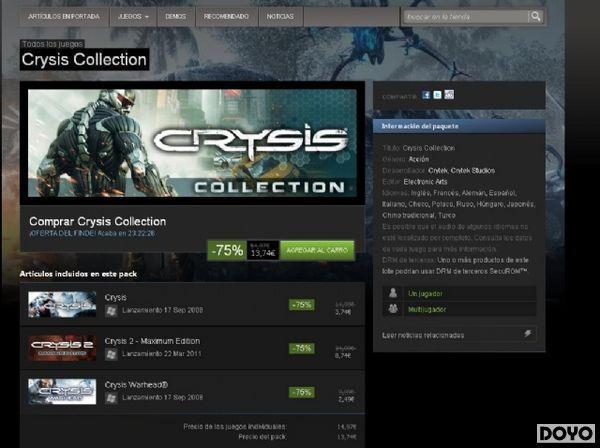Click Windows icon under Crysis Warhead
Viewport: 600px width, 448px height.
tap(111, 398)
